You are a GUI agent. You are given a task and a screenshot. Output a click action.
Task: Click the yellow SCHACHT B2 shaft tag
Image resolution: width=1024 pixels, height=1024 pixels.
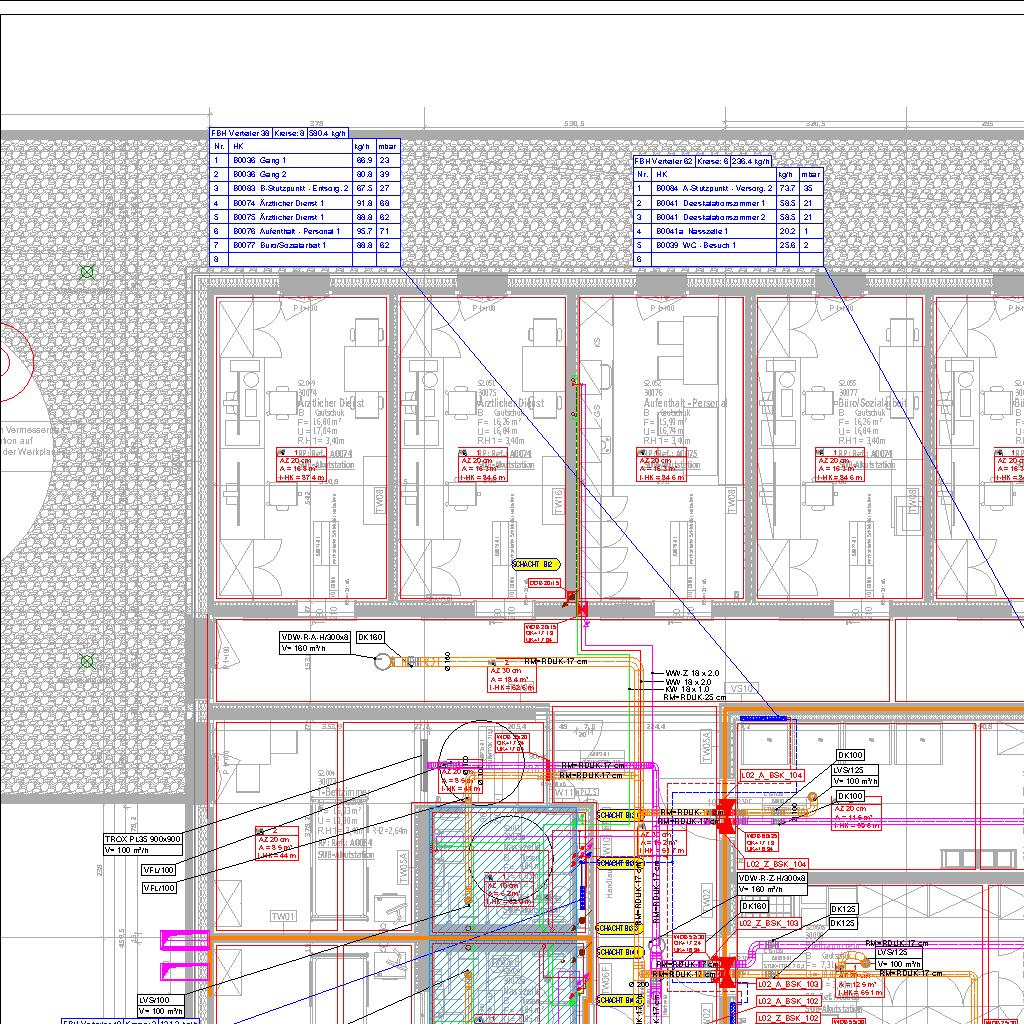[x=533, y=564]
